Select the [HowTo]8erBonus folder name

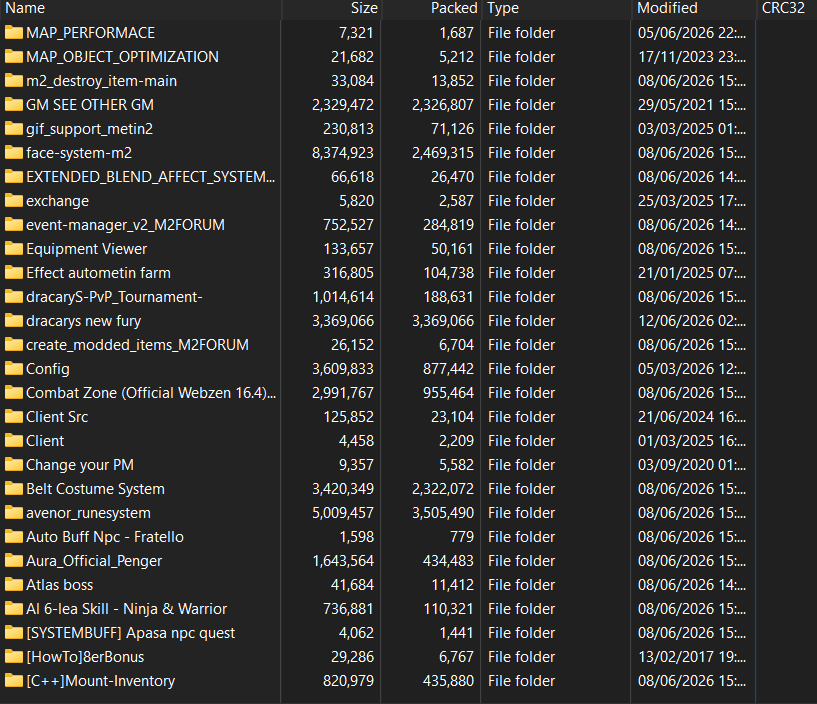click(85, 656)
